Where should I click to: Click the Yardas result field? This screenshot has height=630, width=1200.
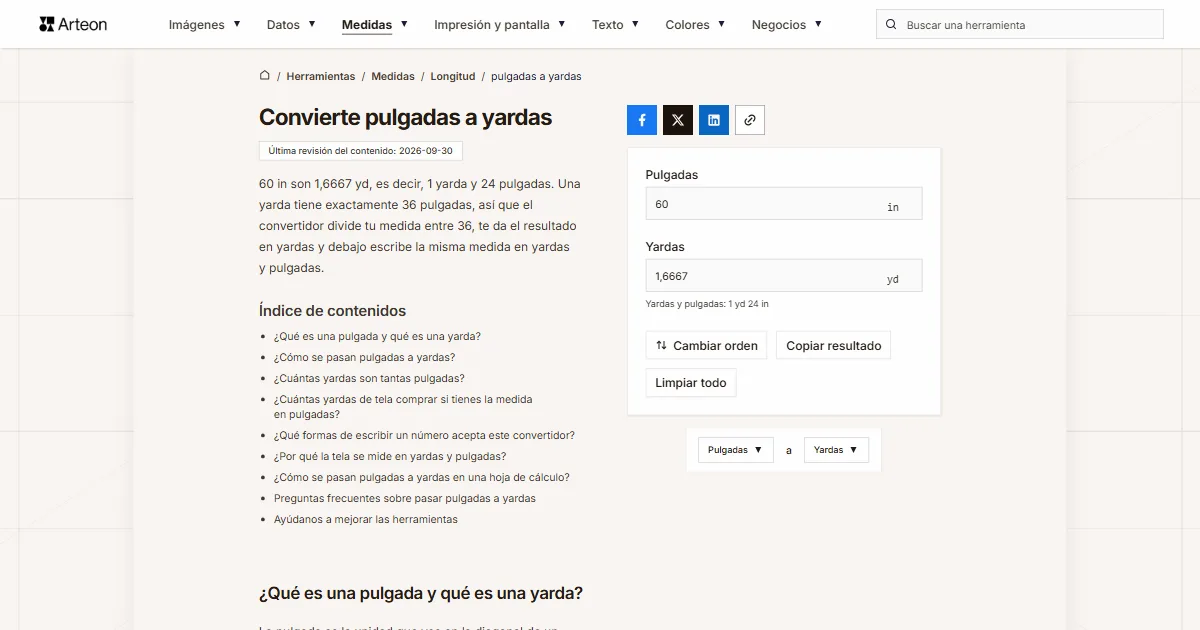click(x=784, y=276)
